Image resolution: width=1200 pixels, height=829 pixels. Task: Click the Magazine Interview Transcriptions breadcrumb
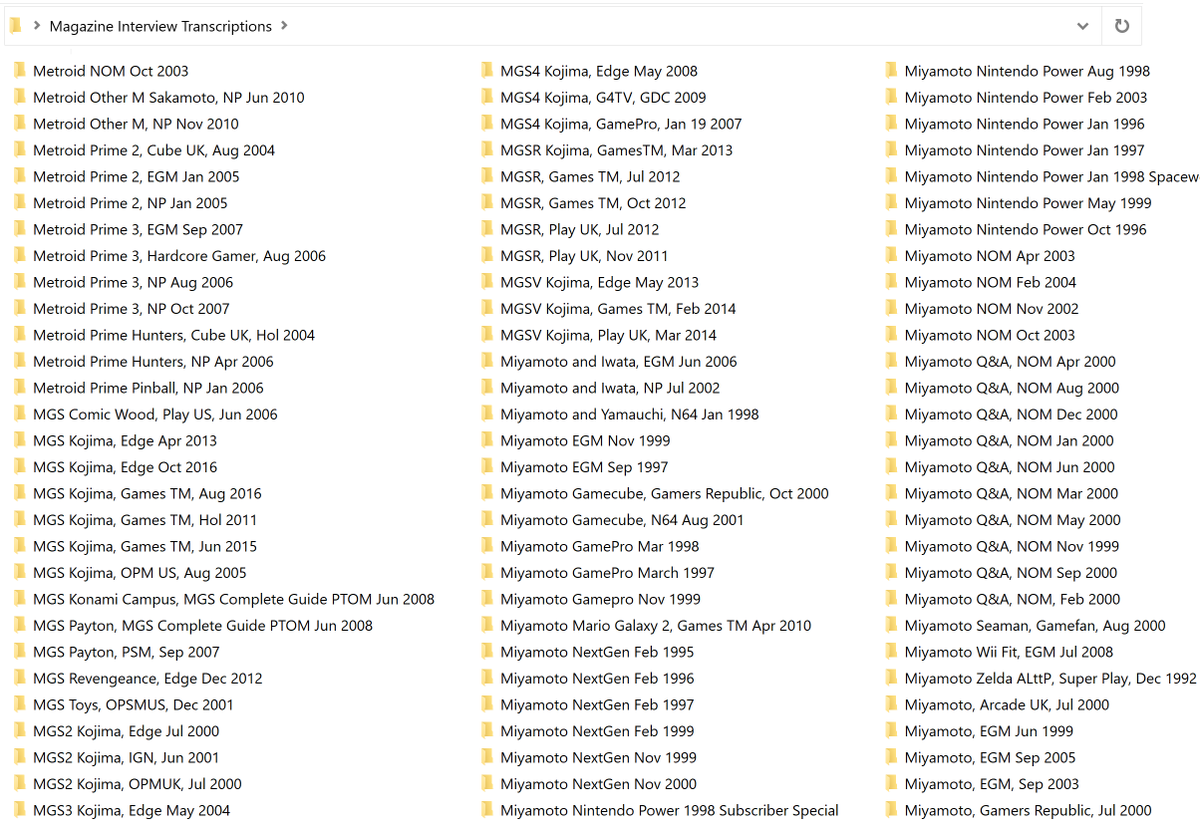[160, 26]
